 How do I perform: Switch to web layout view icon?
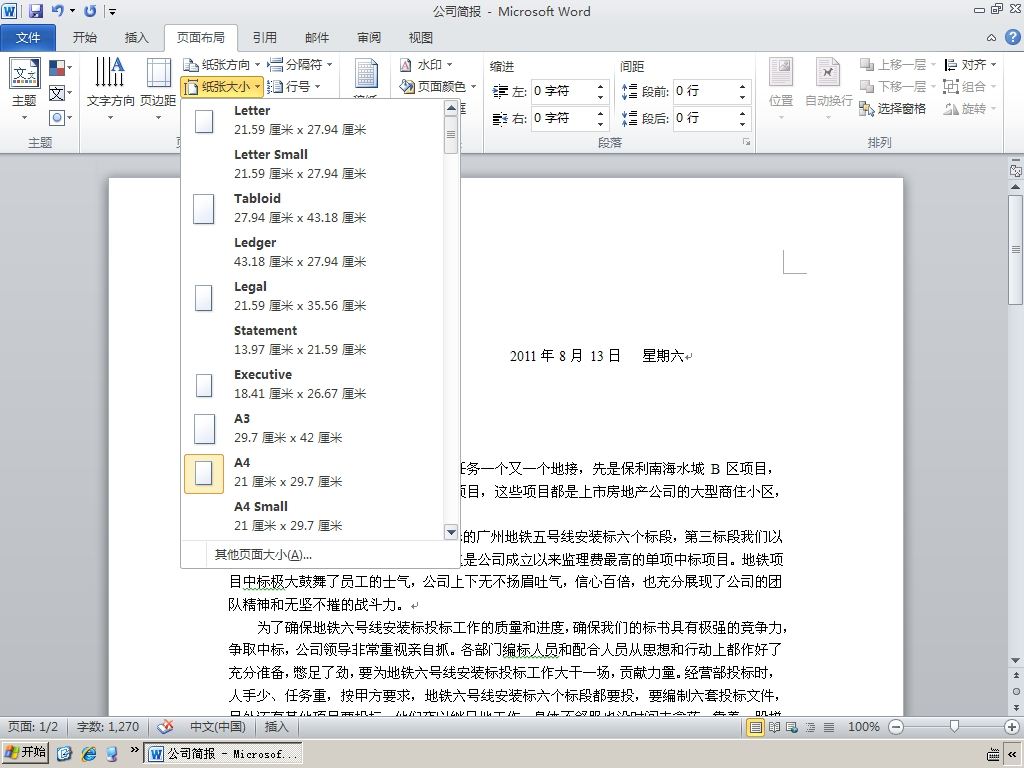[792, 727]
